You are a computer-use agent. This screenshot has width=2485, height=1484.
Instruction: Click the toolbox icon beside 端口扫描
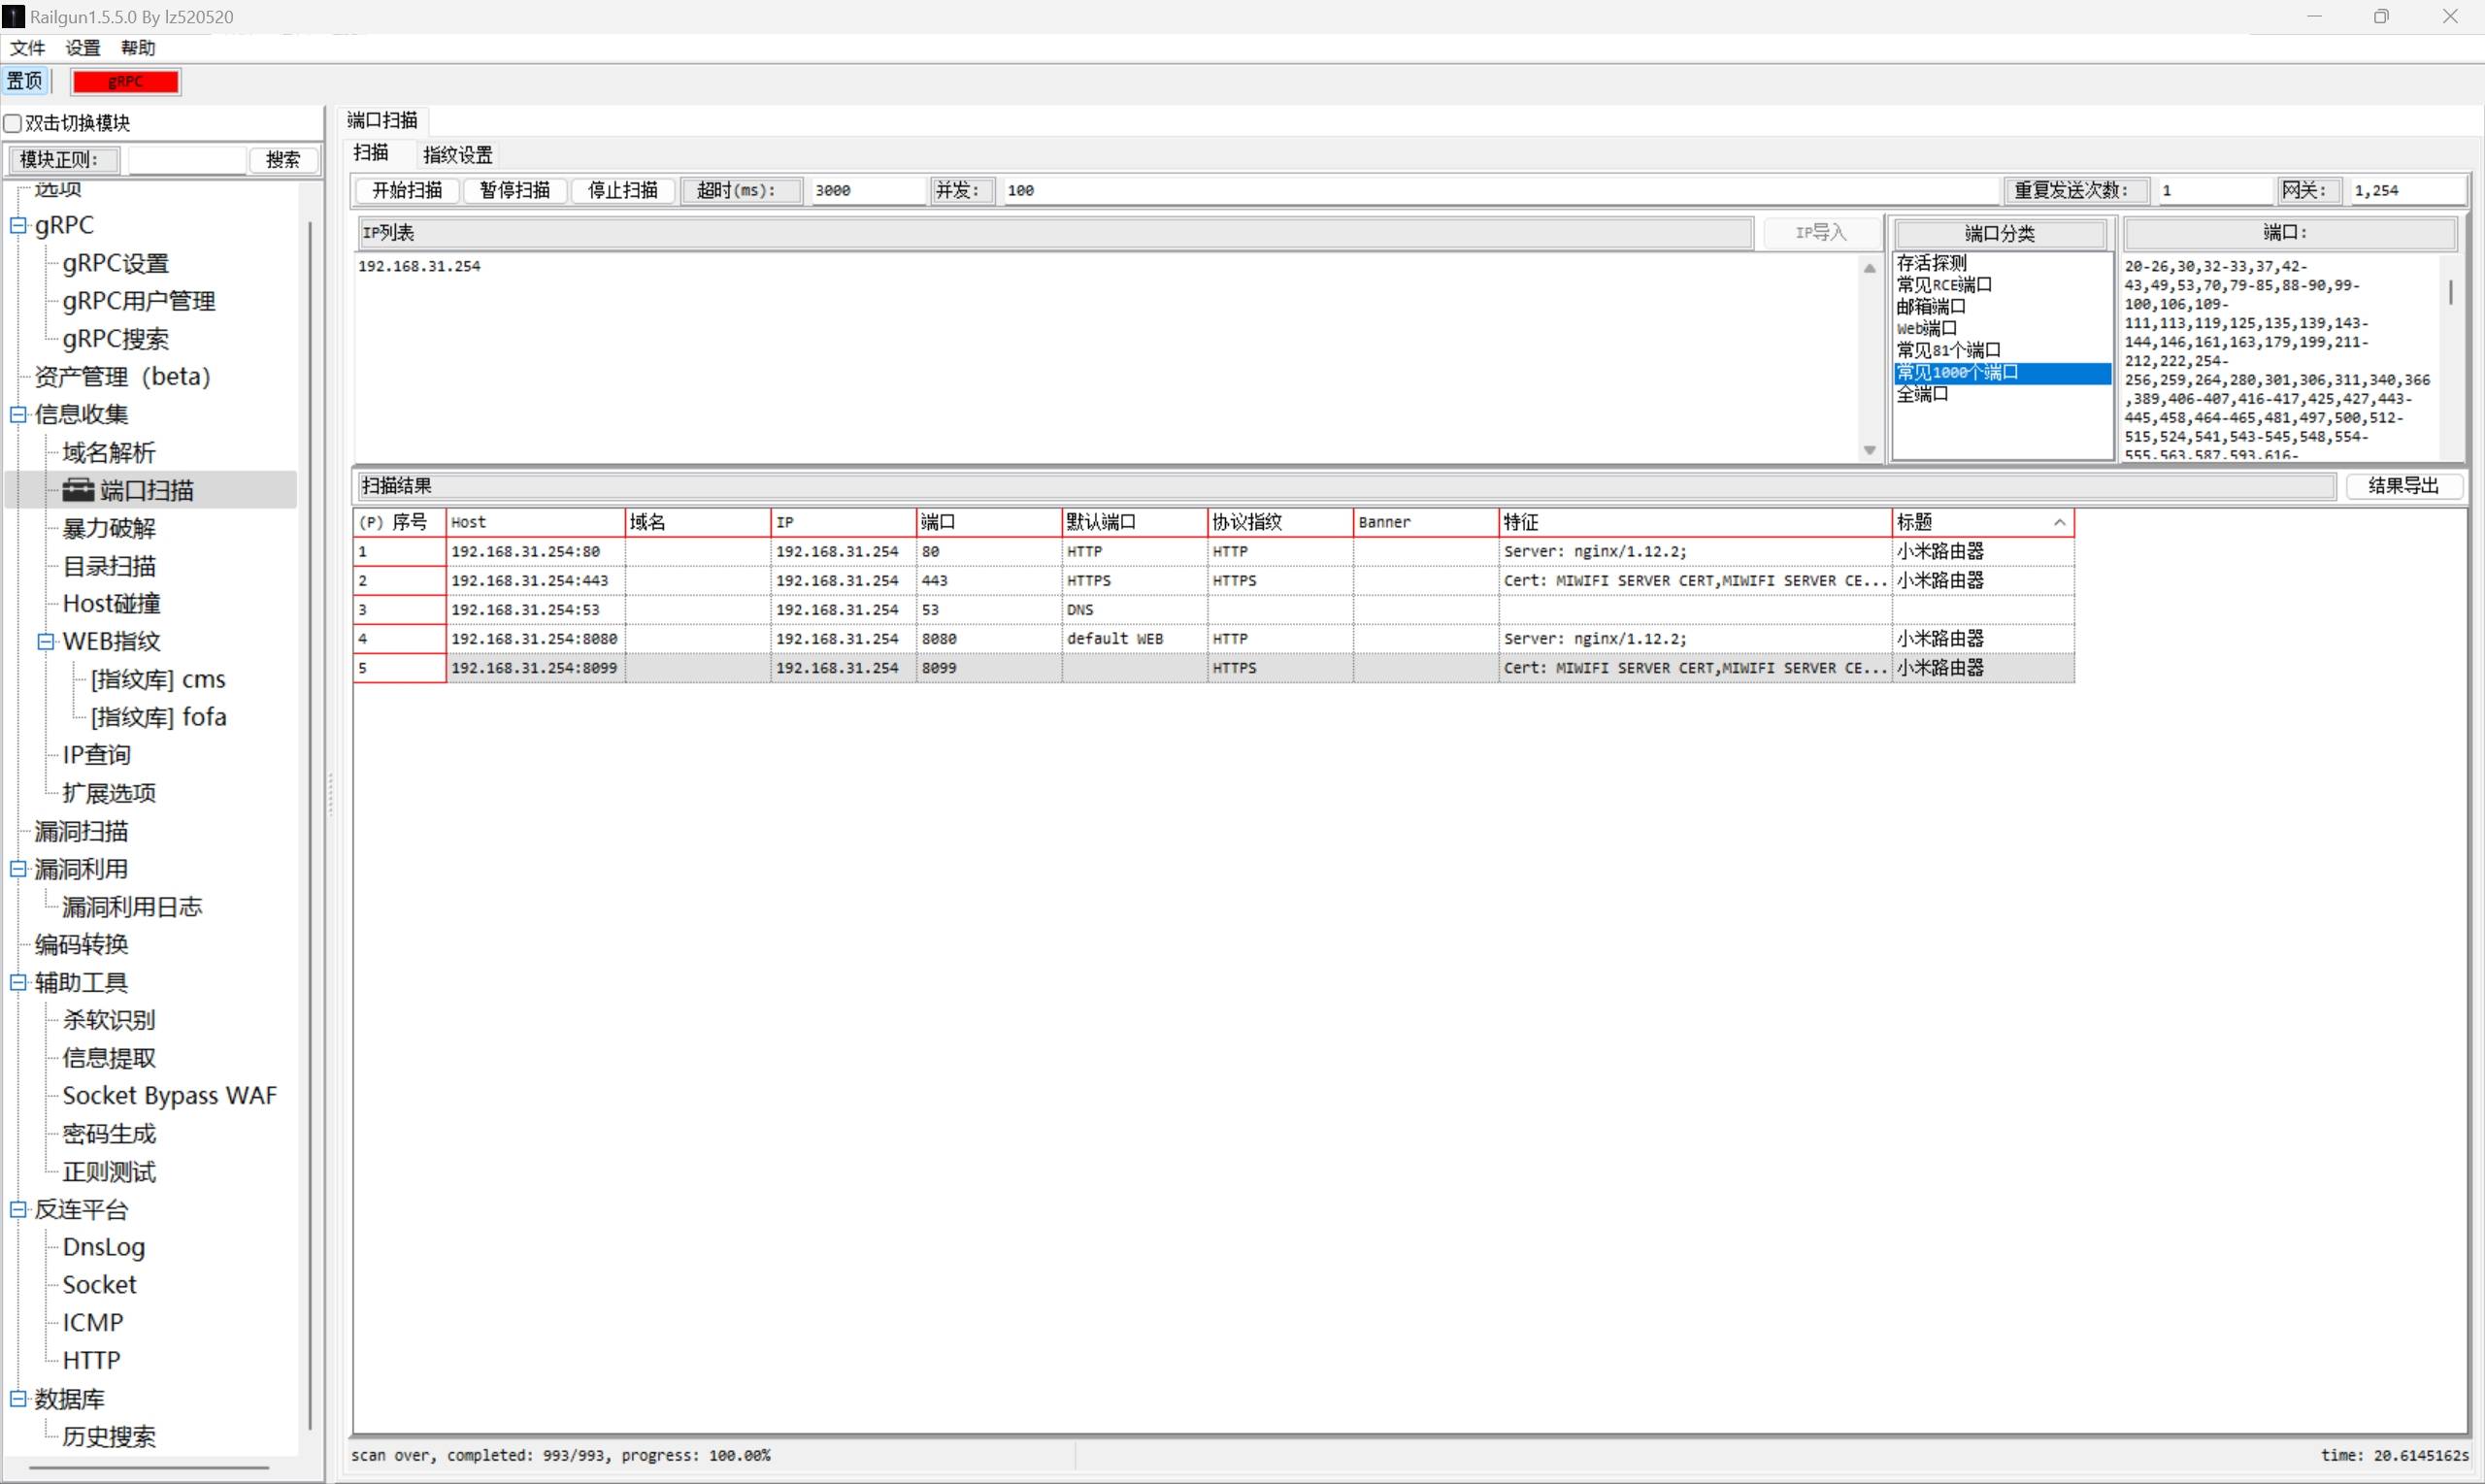(77, 490)
